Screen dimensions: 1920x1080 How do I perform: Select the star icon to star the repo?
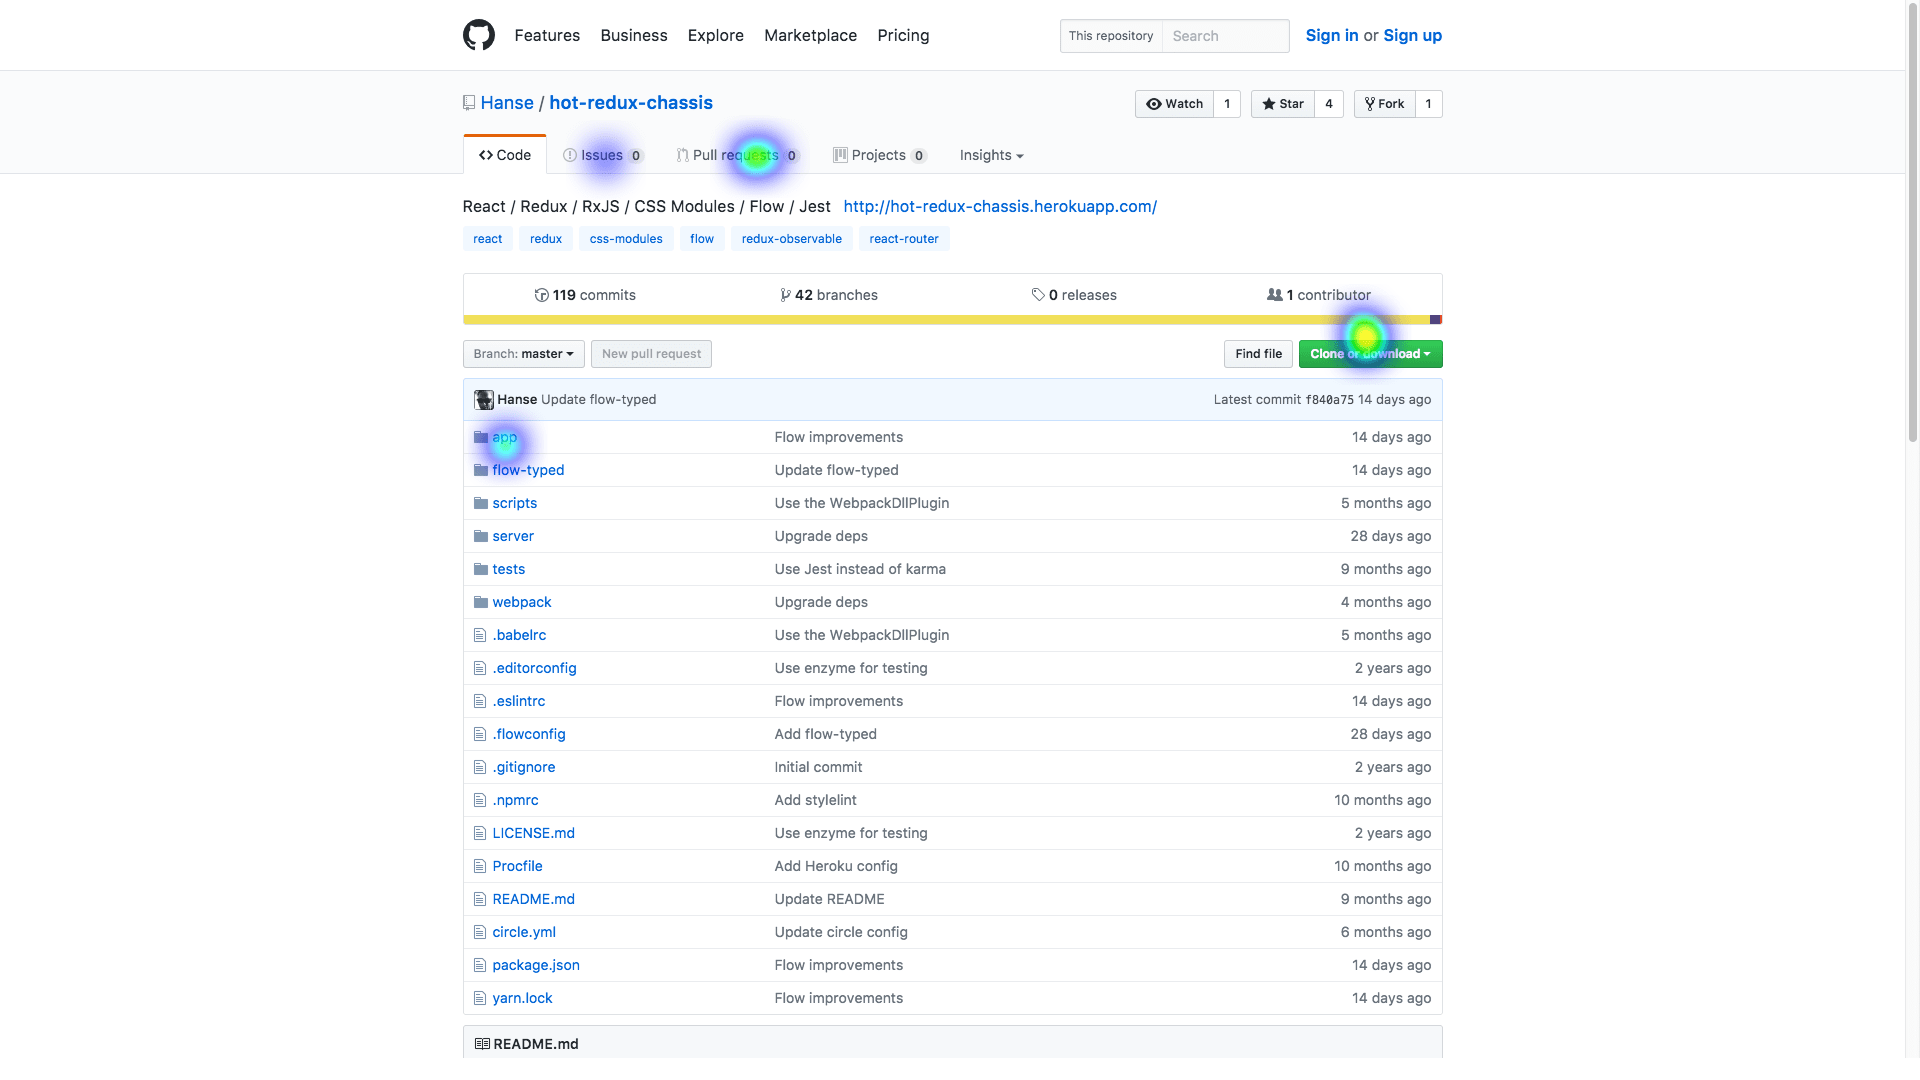pyautogui.click(x=1269, y=103)
